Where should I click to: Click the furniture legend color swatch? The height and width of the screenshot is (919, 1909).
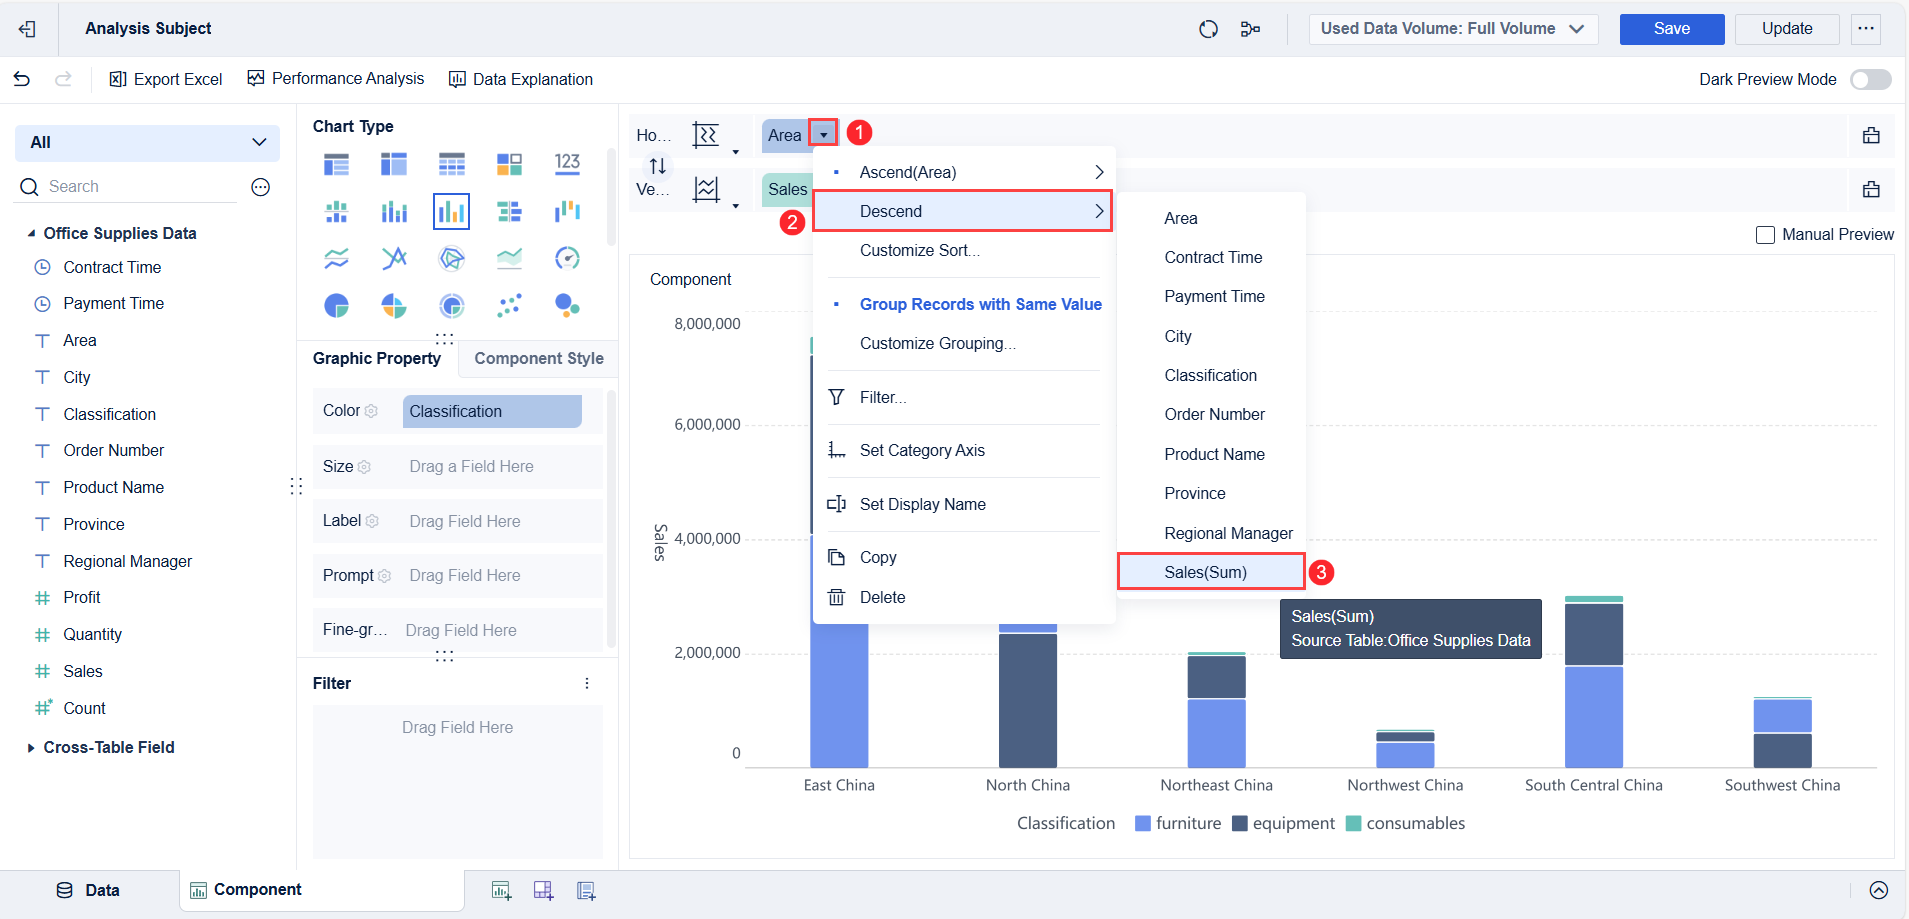[x=1143, y=824]
